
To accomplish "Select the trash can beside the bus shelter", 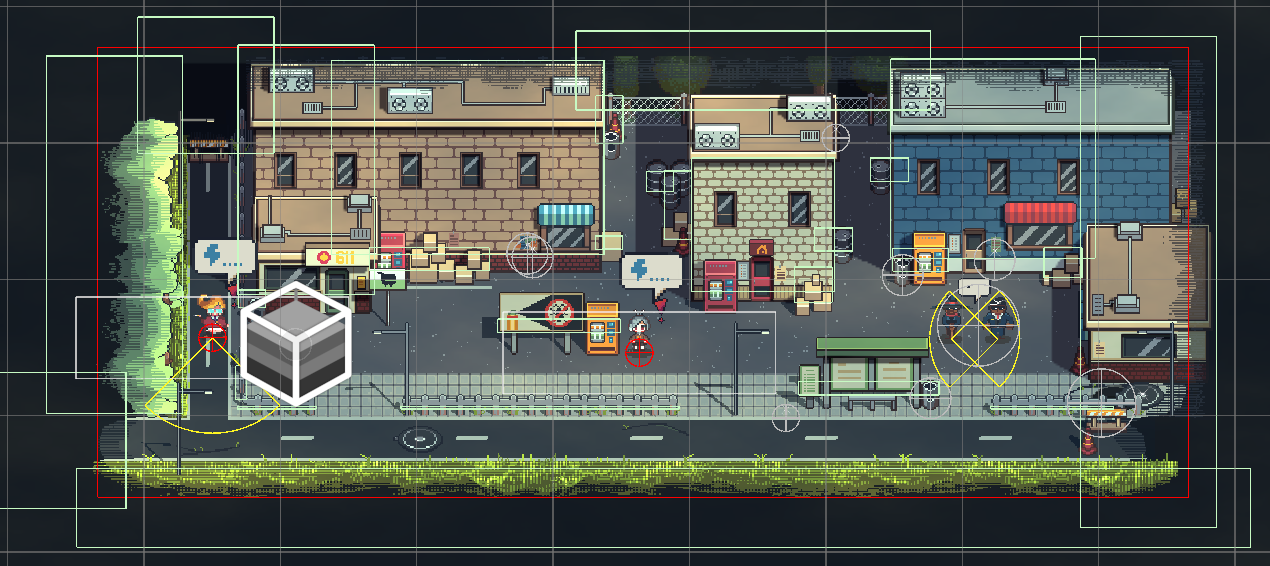I will tap(930, 395).
